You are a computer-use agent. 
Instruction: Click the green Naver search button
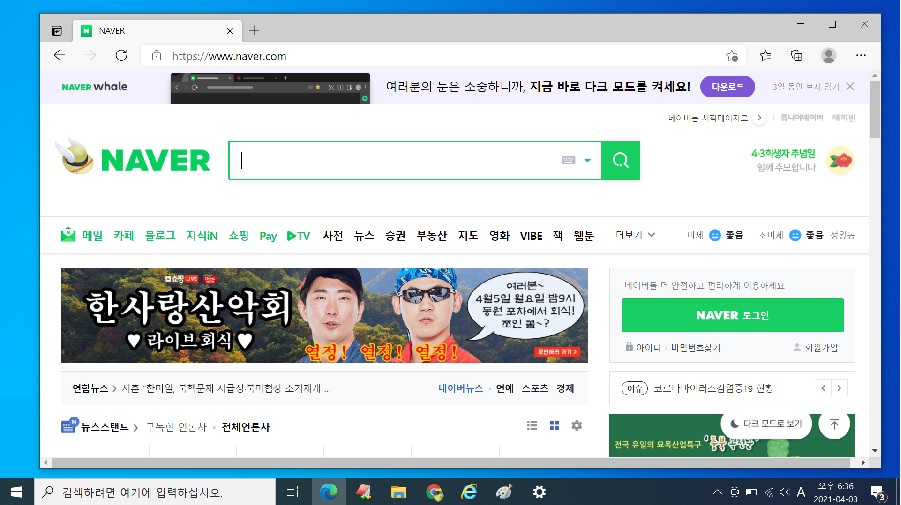620,160
